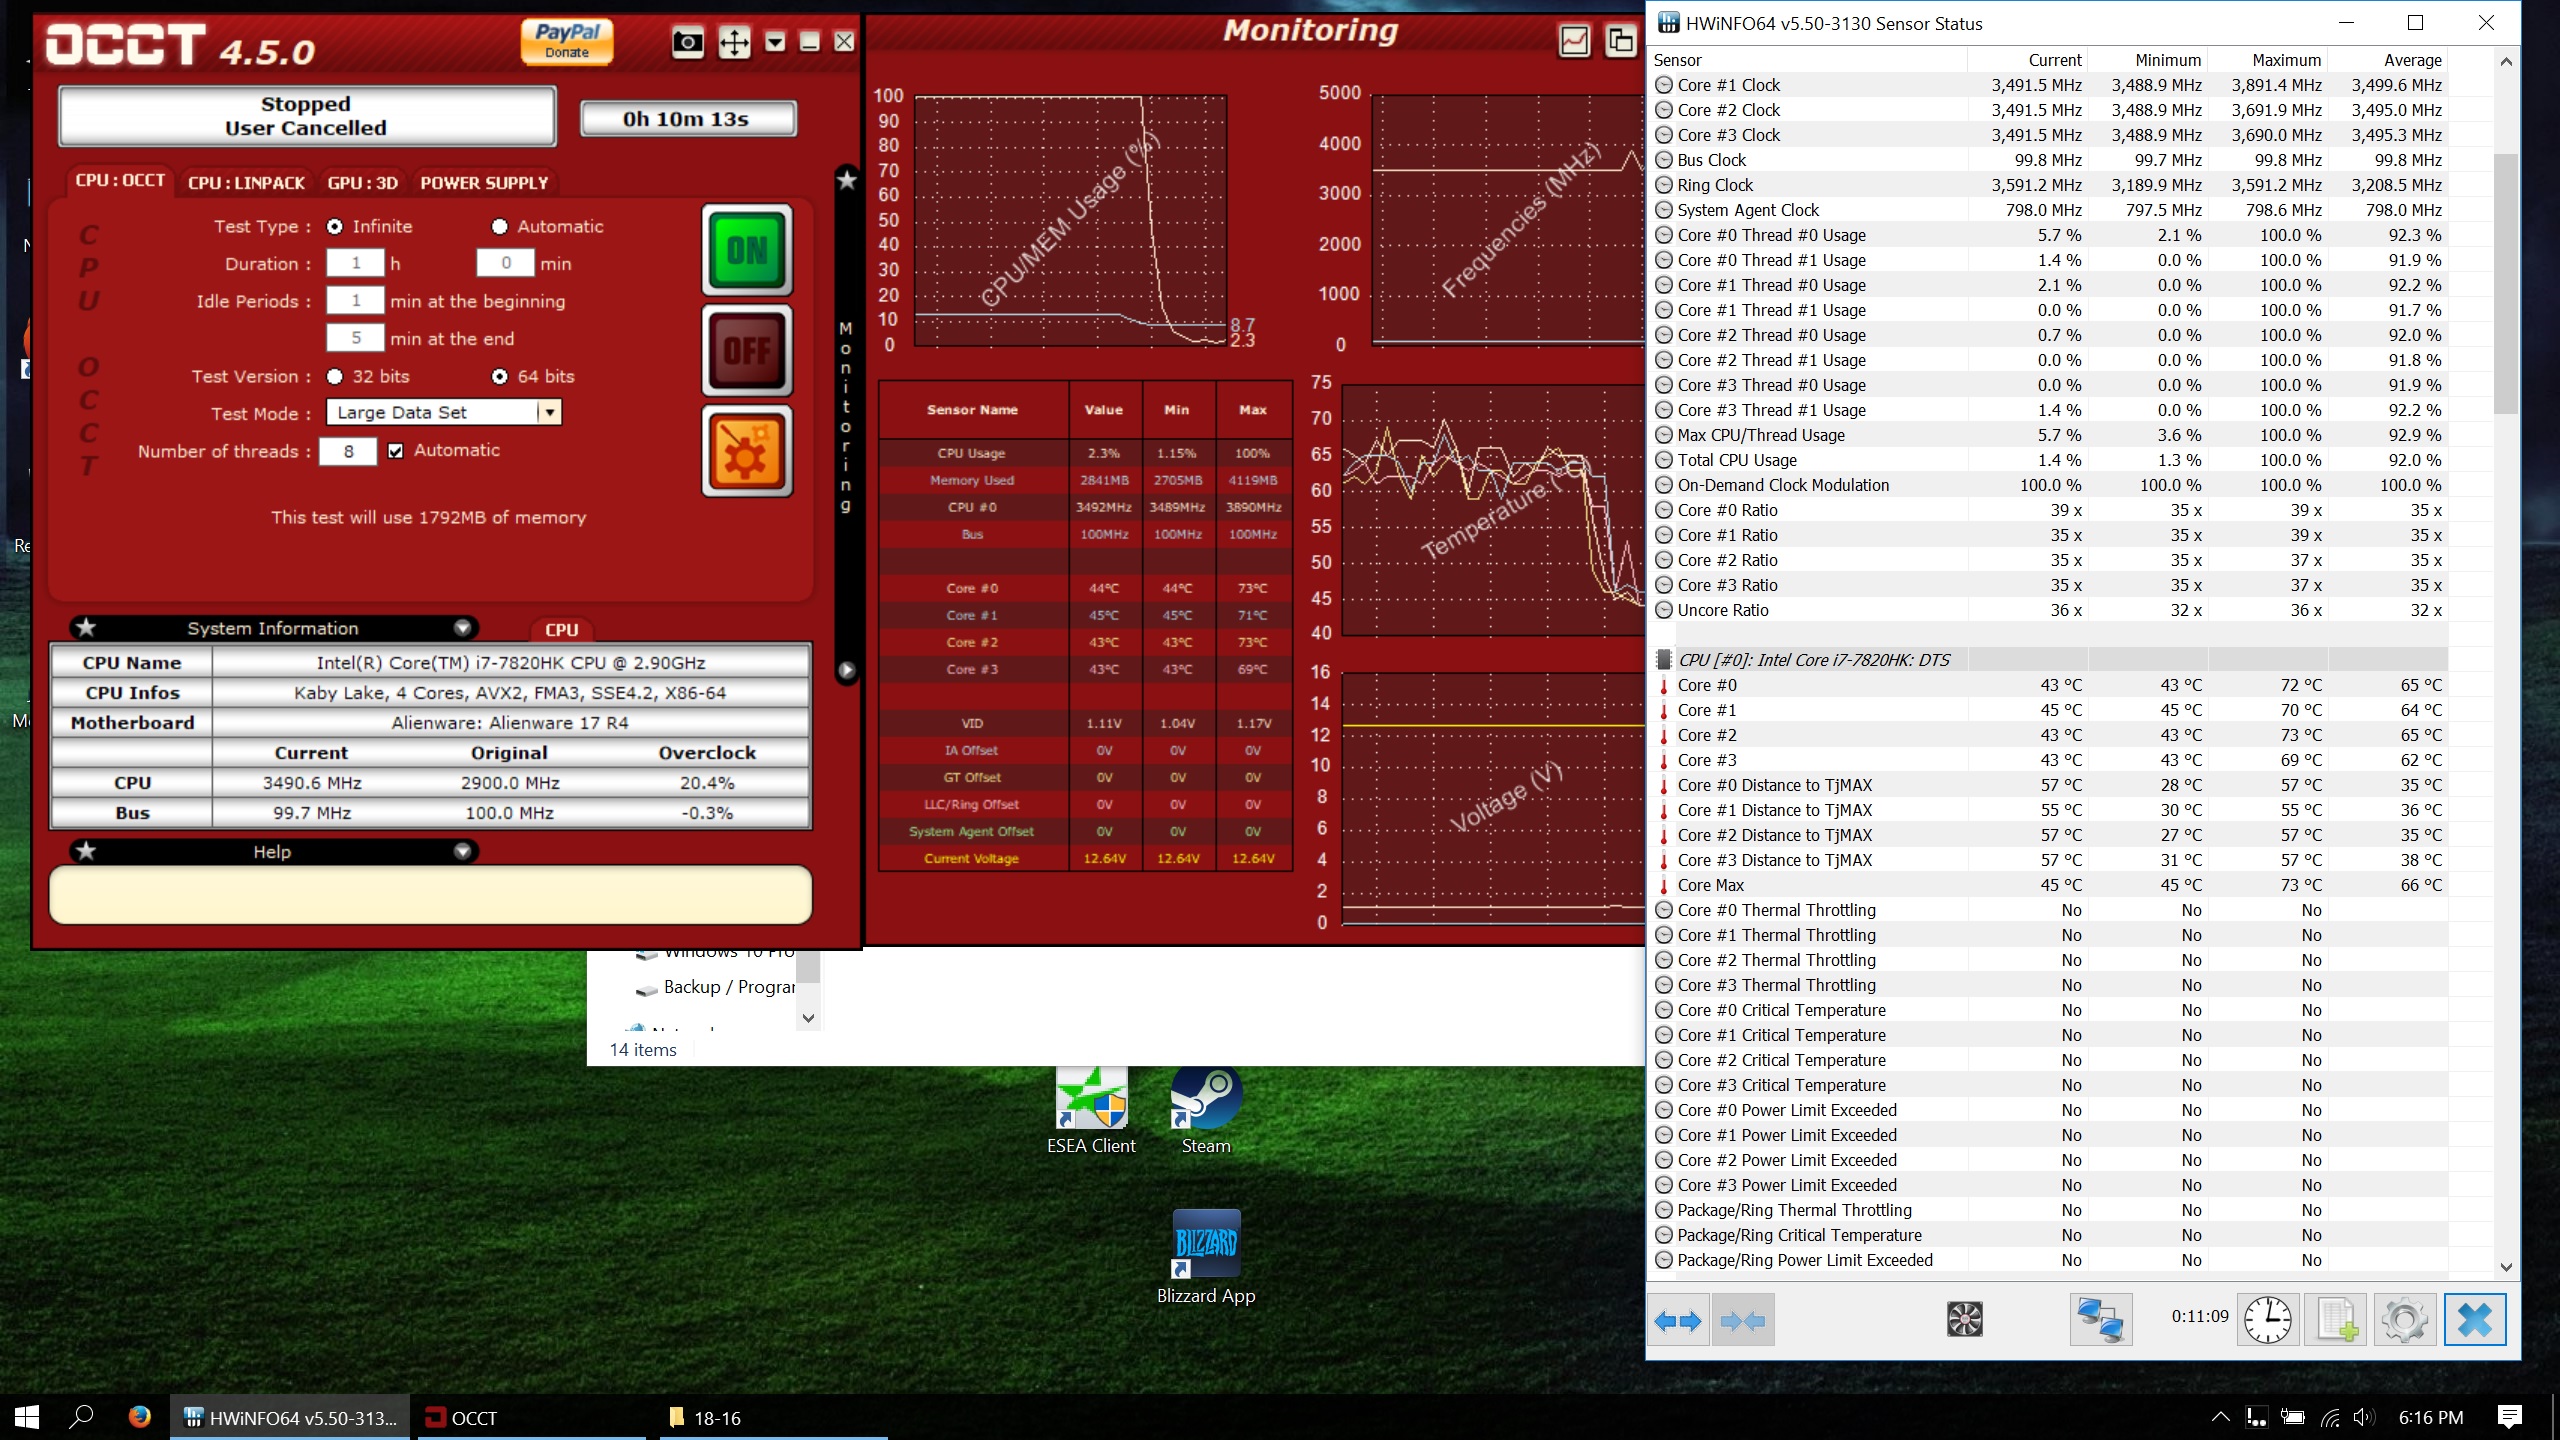
Task: Click the HWiNFO log file add icon
Action: point(2336,1319)
